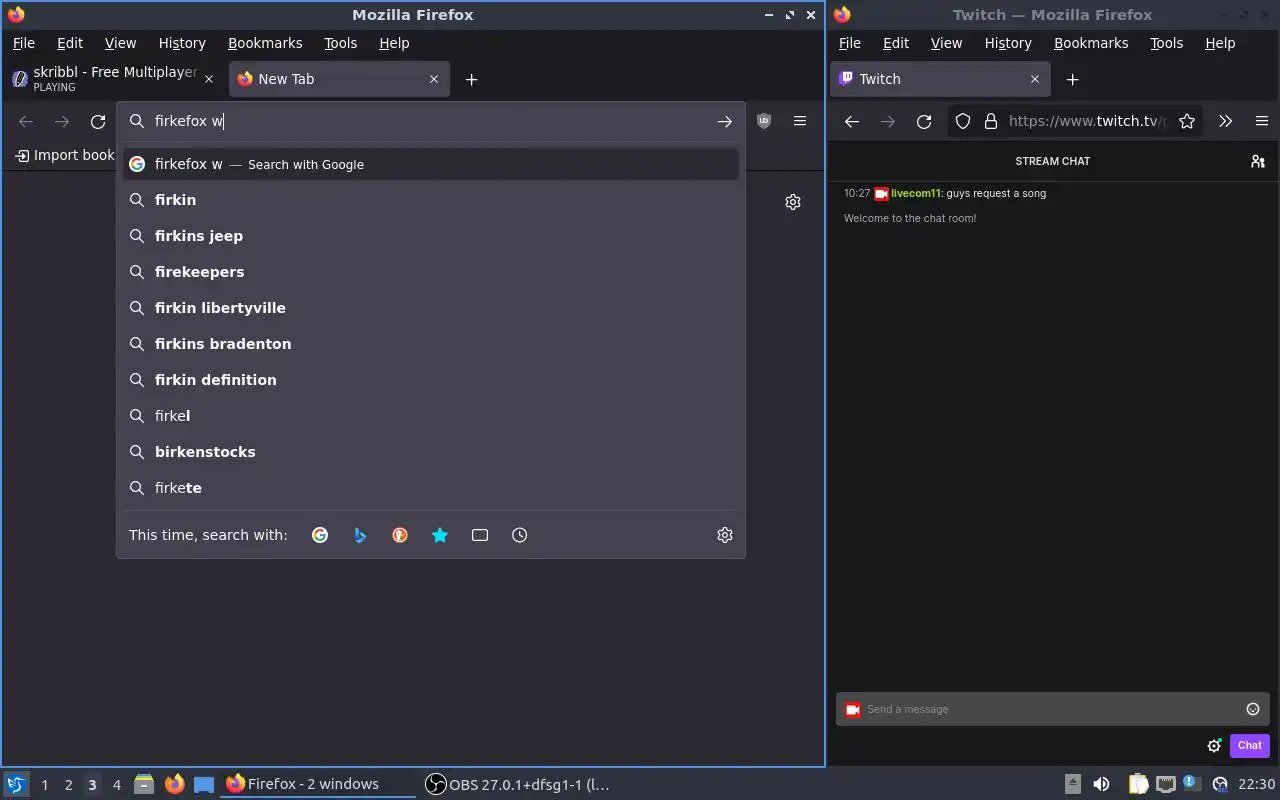Open the hamburger menu in the left Firefox window
1280x800 pixels.
(800, 121)
